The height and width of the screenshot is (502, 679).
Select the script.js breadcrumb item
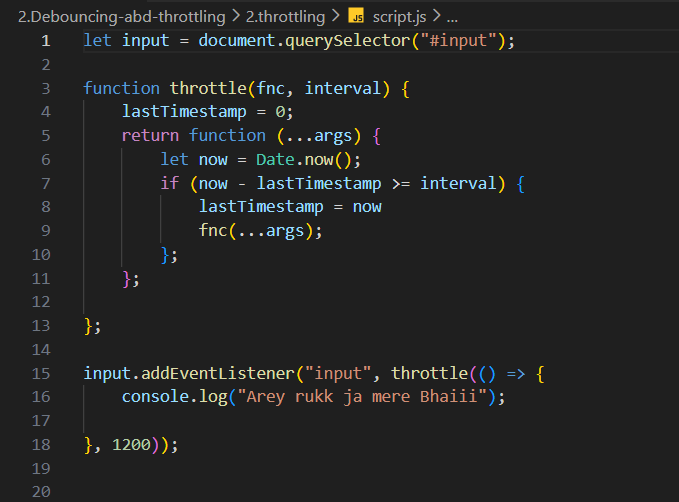[399, 17]
